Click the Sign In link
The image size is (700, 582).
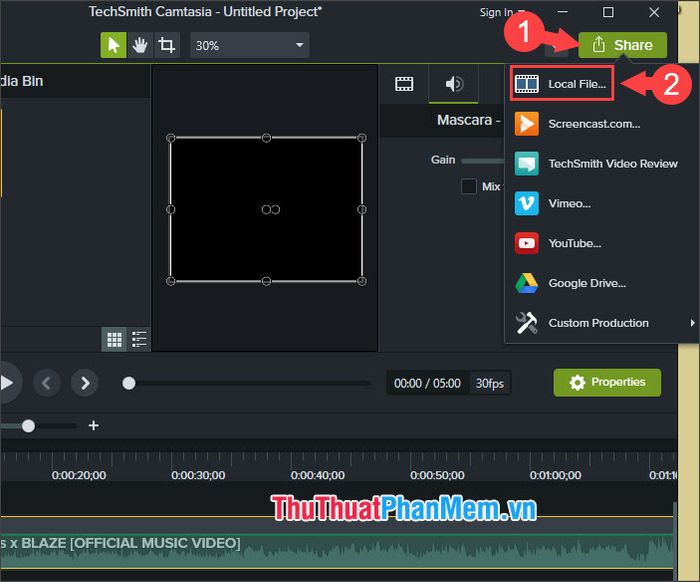[x=496, y=12]
